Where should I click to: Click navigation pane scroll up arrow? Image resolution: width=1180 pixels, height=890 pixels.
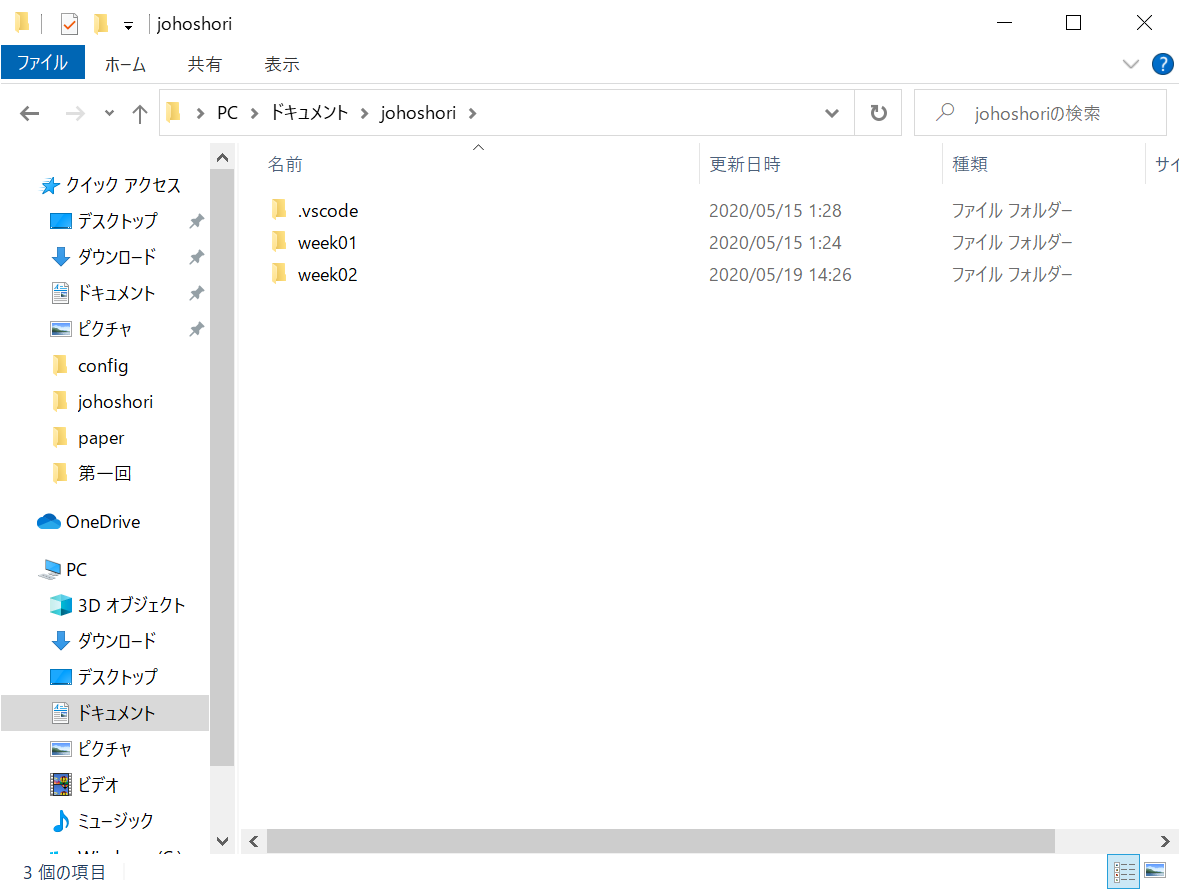[222, 158]
